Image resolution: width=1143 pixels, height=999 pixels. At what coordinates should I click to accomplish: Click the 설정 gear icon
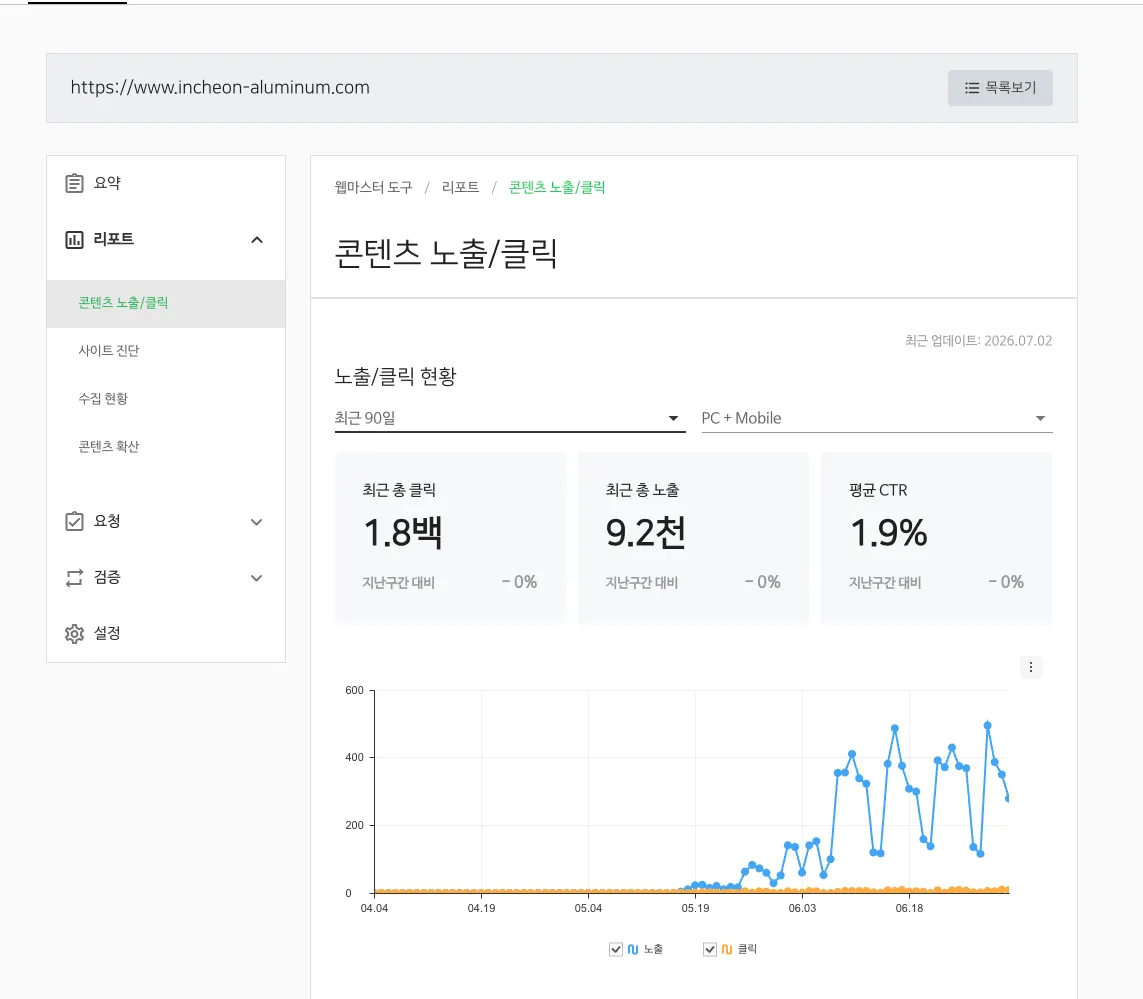tap(74, 634)
